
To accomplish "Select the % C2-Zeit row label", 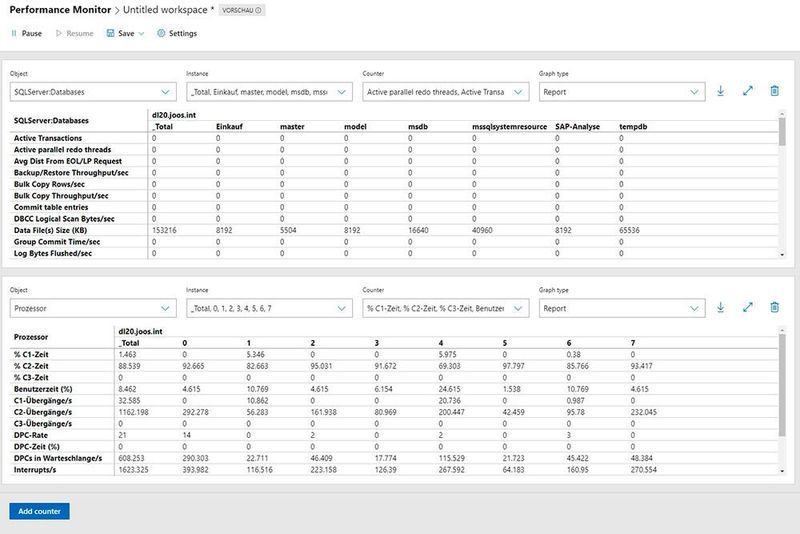I will [31, 366].
